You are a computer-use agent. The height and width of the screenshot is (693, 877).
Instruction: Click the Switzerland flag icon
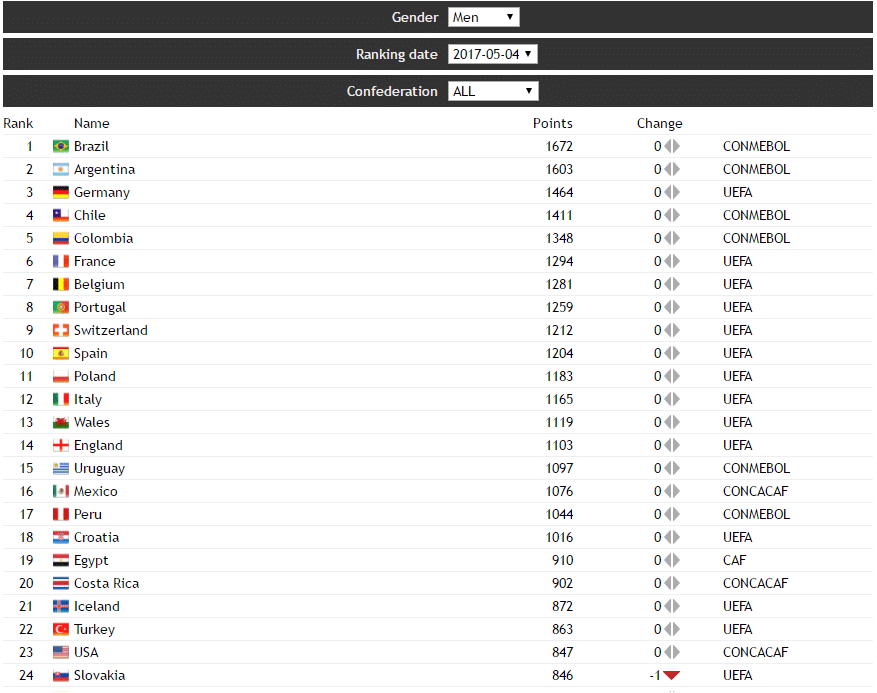(60, 330)
